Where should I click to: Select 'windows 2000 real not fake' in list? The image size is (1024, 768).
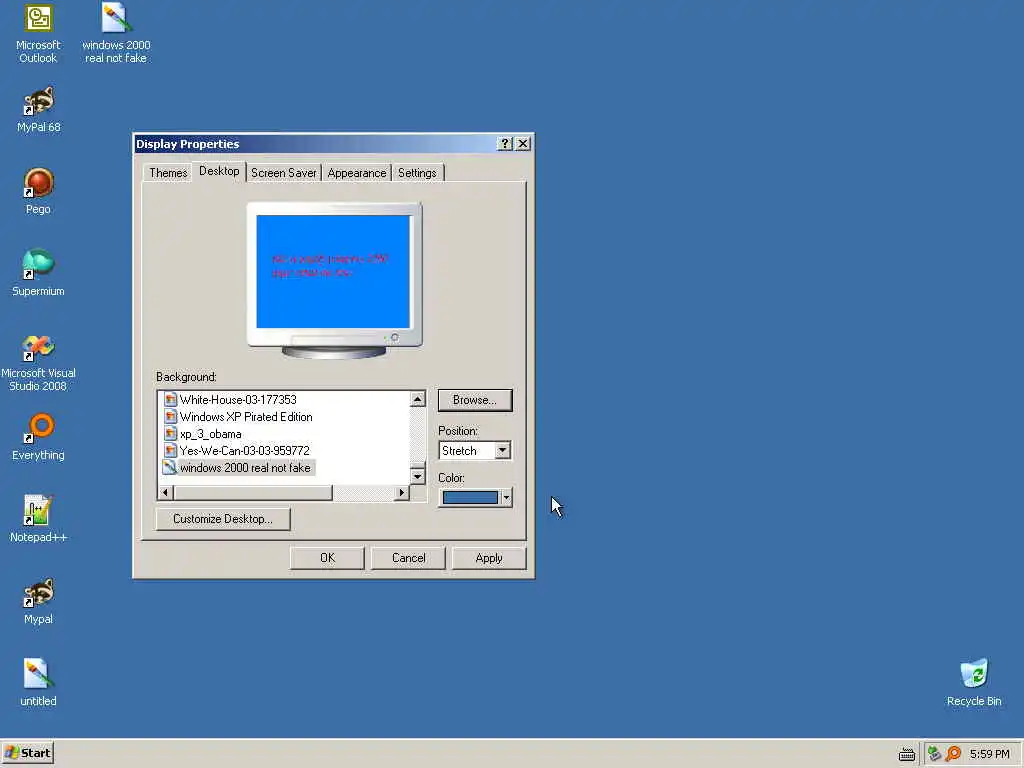click(x=246, y=468)
